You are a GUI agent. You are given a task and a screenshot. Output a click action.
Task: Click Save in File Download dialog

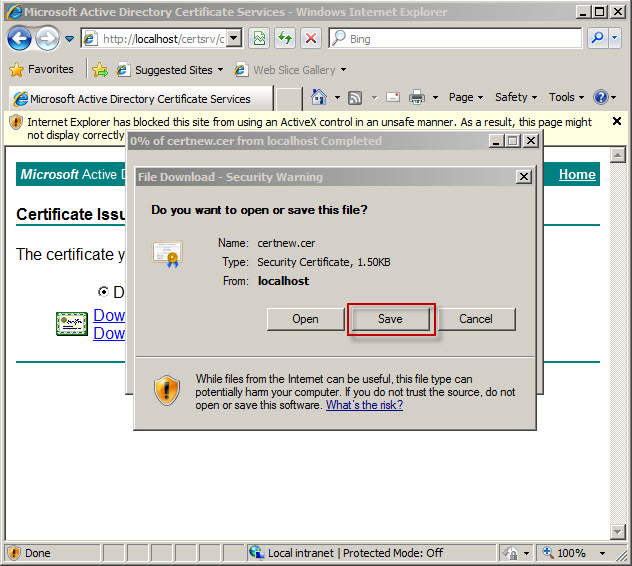pos(390,319)
